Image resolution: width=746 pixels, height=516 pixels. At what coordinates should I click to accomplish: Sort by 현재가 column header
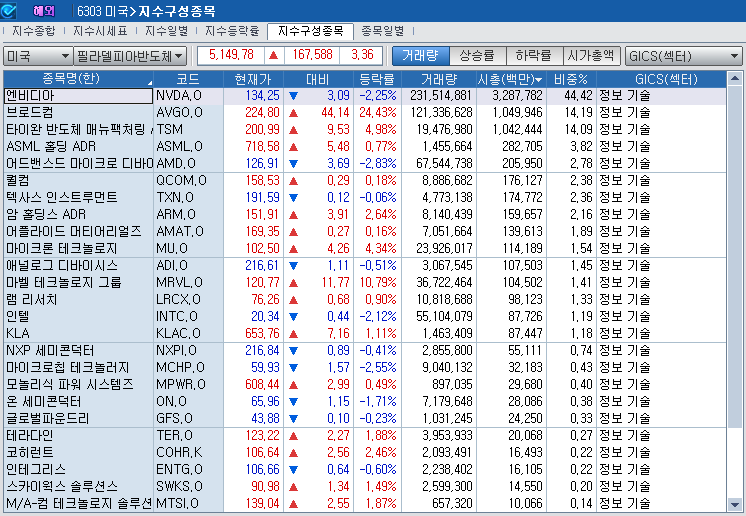pyautogui.click(x=253, y=79)
